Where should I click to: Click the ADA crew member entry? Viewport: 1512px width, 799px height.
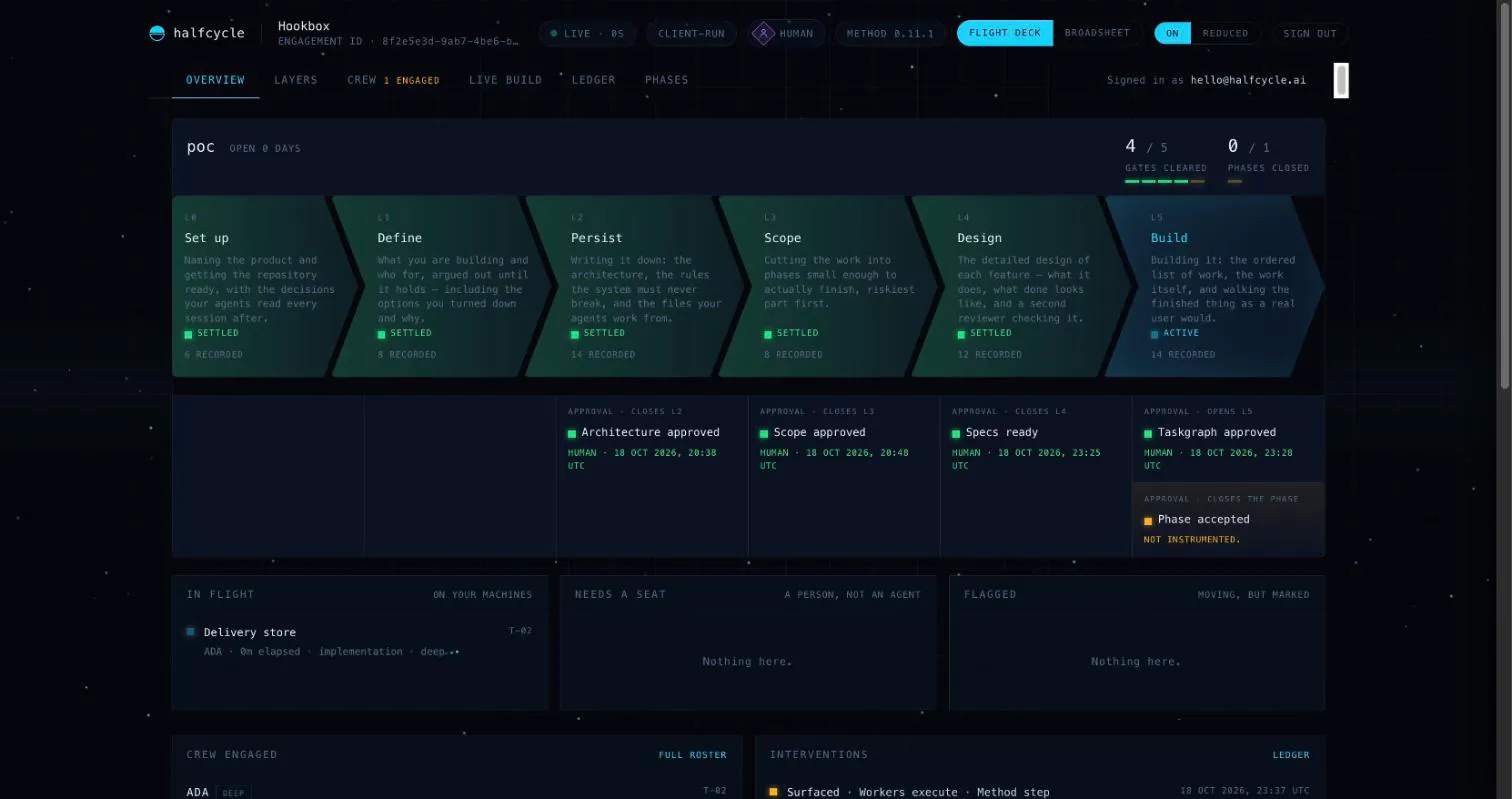[x=457, y=791]
